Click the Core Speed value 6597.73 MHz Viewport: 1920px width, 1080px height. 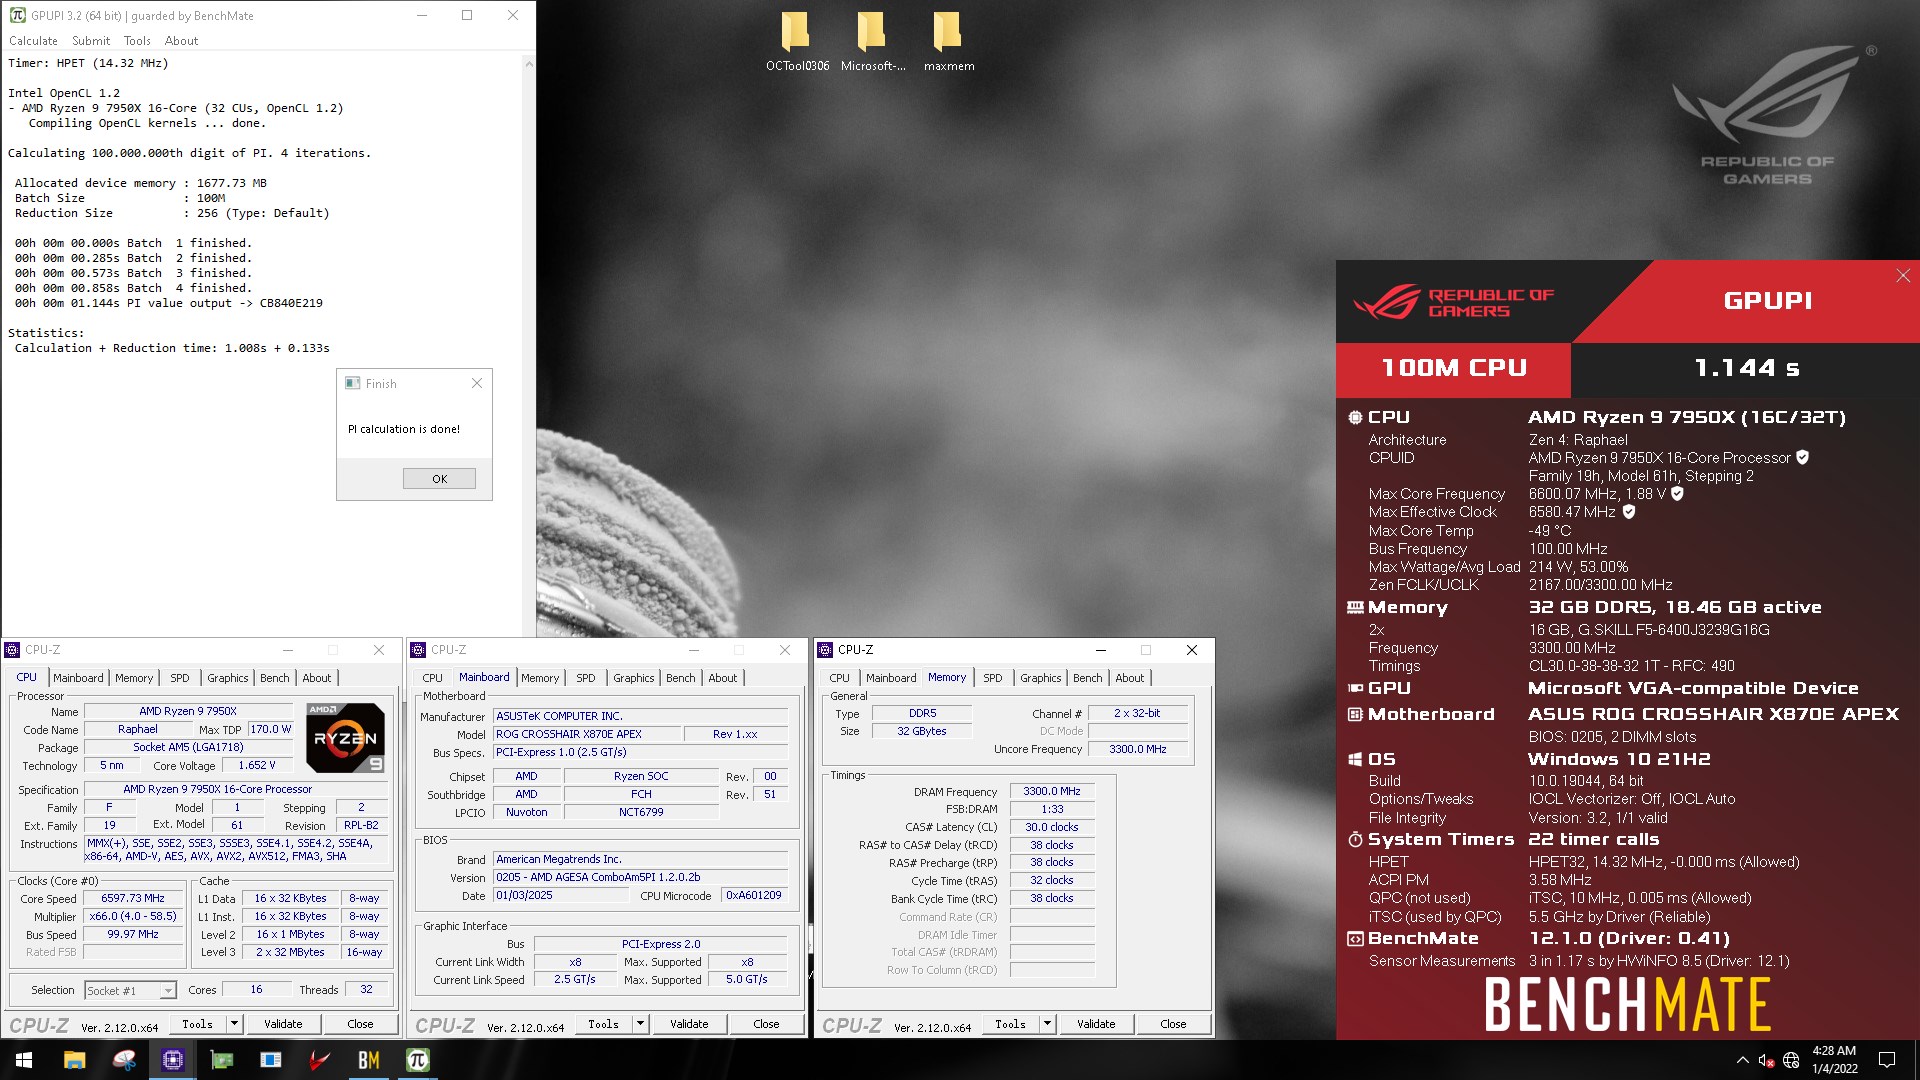(133, 899)
